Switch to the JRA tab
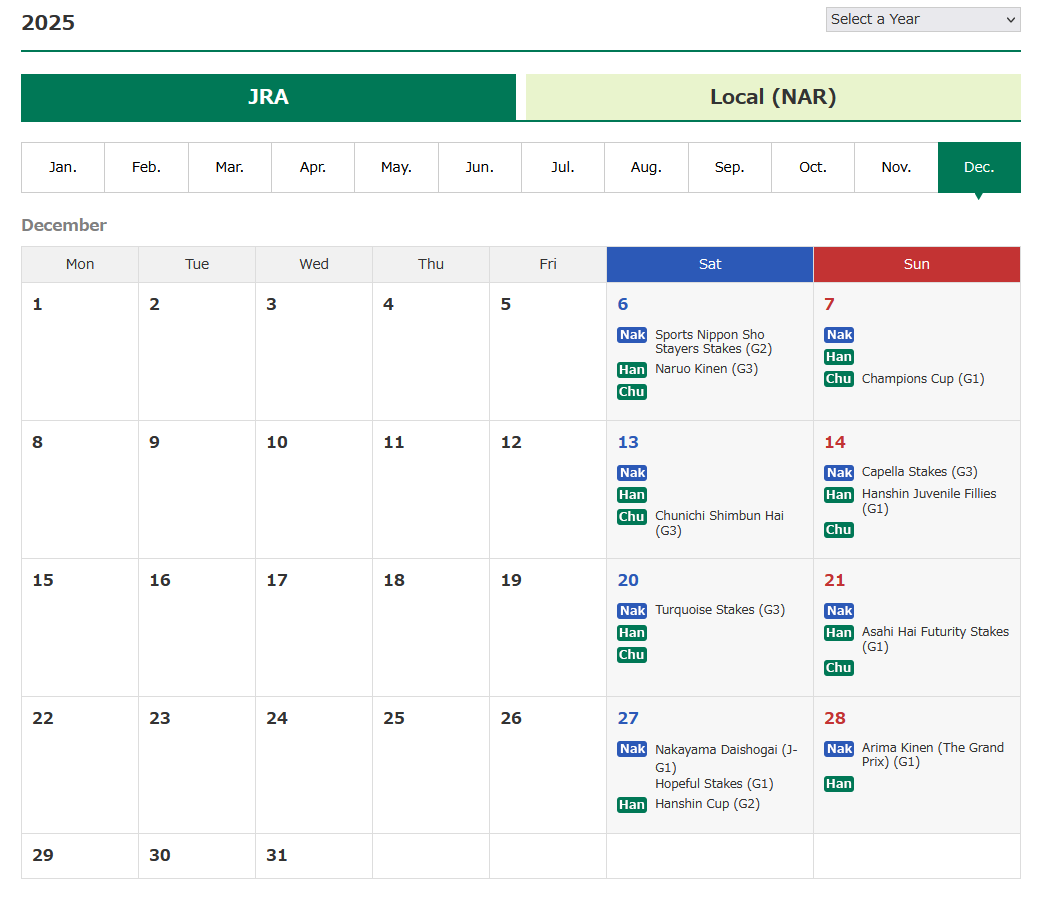The width and height of the screenshot is (1045, 898). click(268, 97)
